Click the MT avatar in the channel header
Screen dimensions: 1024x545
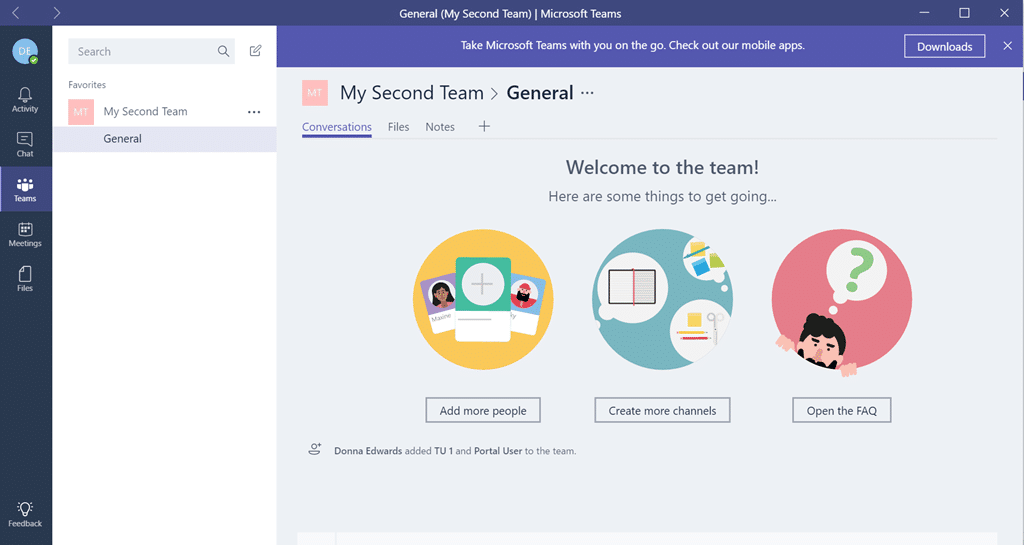coord(315,93)
